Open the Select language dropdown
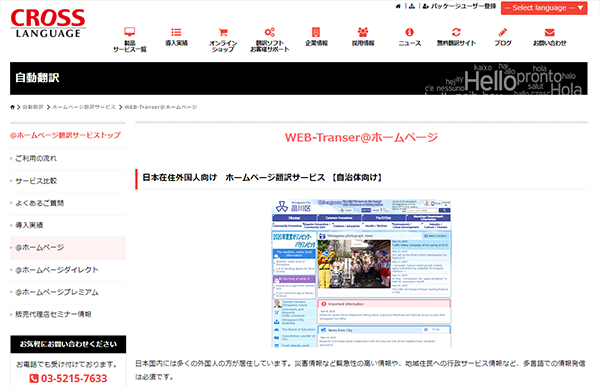The image size is (600, 386). click(x=544, y=8)
